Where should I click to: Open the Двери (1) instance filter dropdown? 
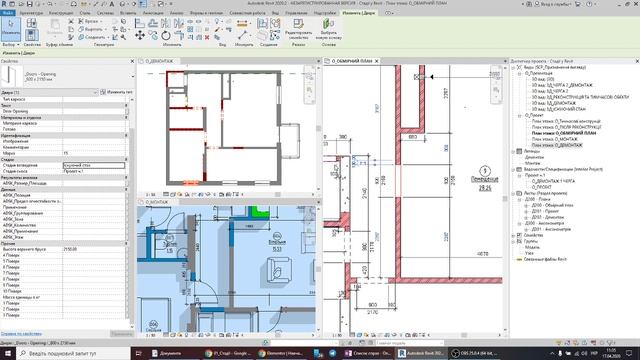(49, 93)
